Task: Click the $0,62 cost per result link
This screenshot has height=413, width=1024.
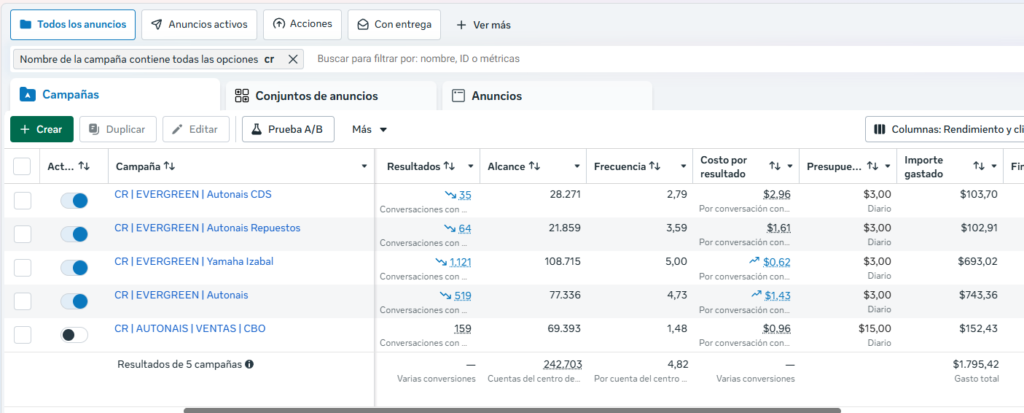Action: [x=777, y=262]
